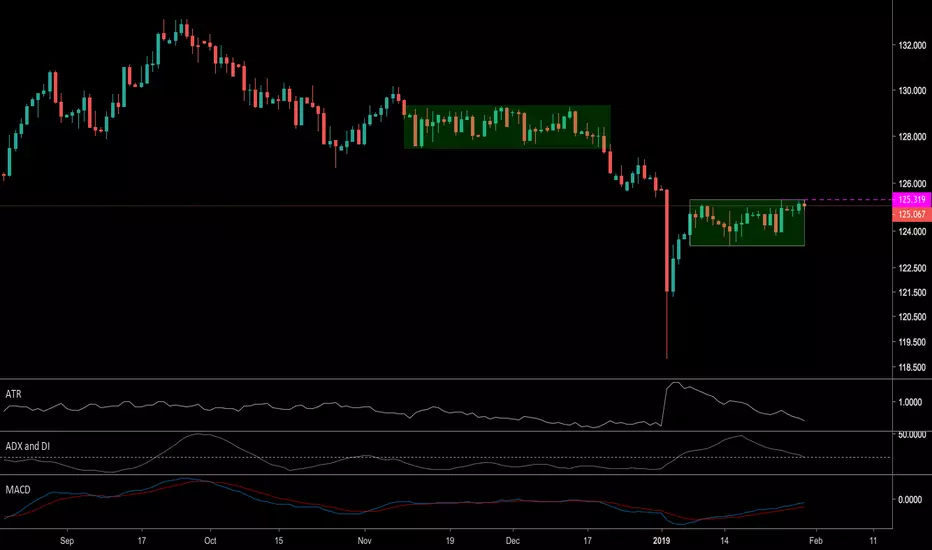The width and height of the screenshot is (932, 550).
Task: Click the 130.000 price scale value
Action: 912,90
